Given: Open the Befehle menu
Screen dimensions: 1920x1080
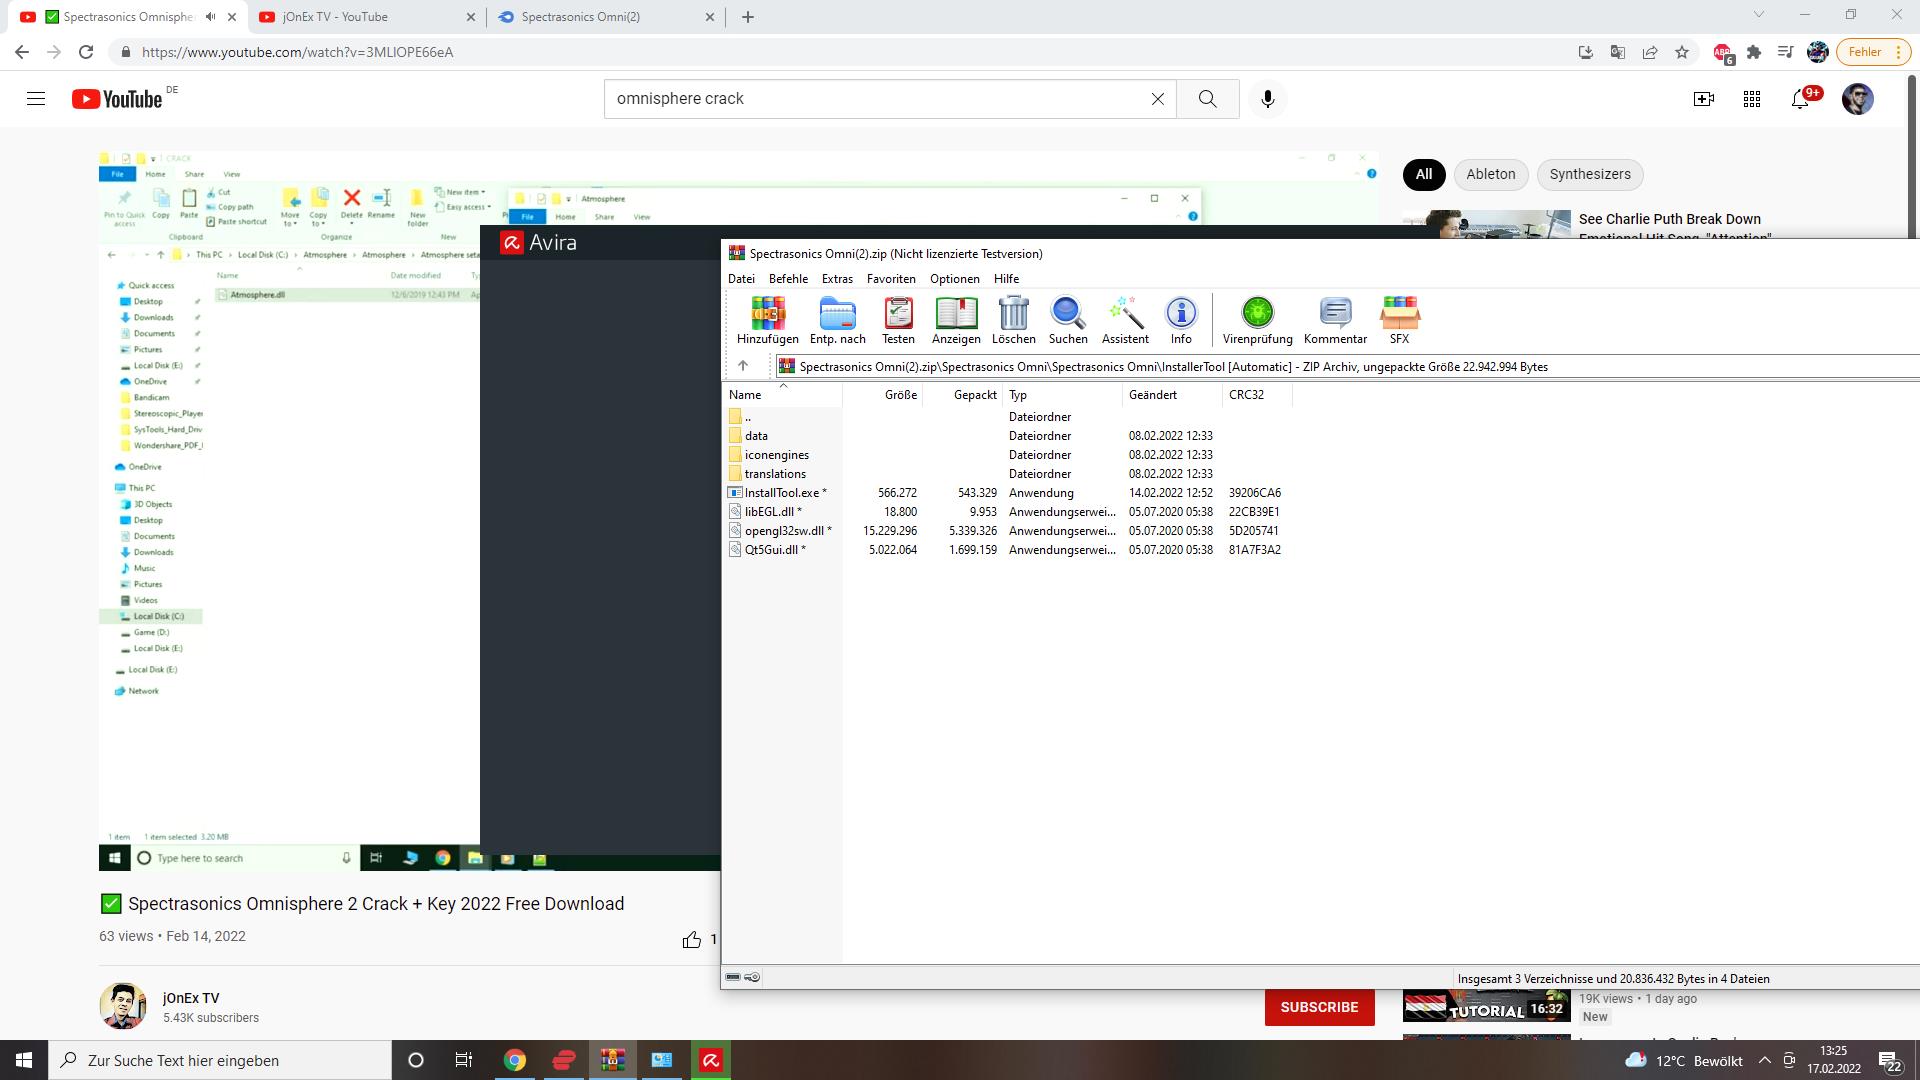Looking at the screenshot, I should 788,279.
